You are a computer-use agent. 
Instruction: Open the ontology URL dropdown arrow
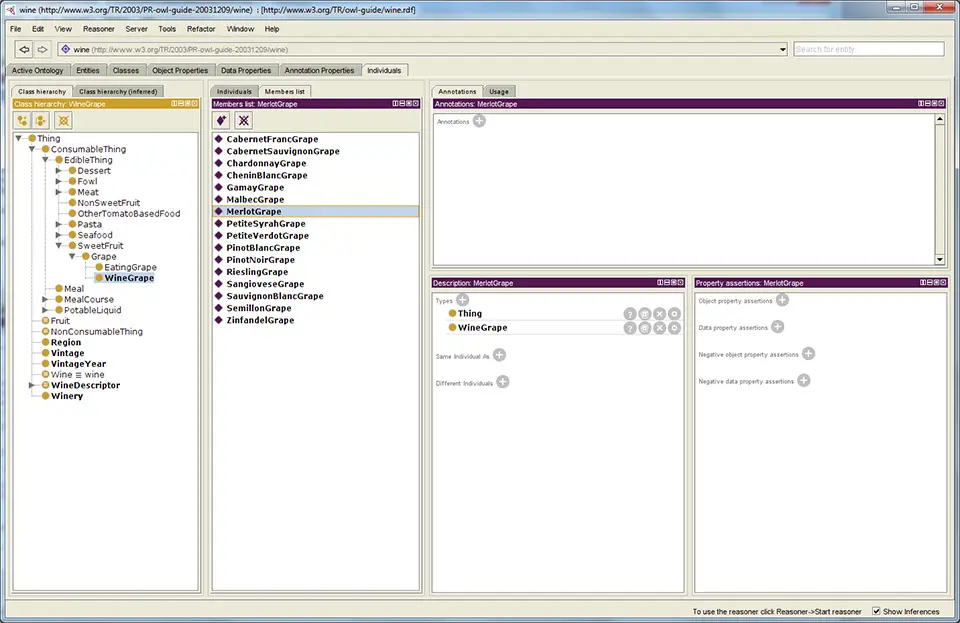tap(782, 49)
